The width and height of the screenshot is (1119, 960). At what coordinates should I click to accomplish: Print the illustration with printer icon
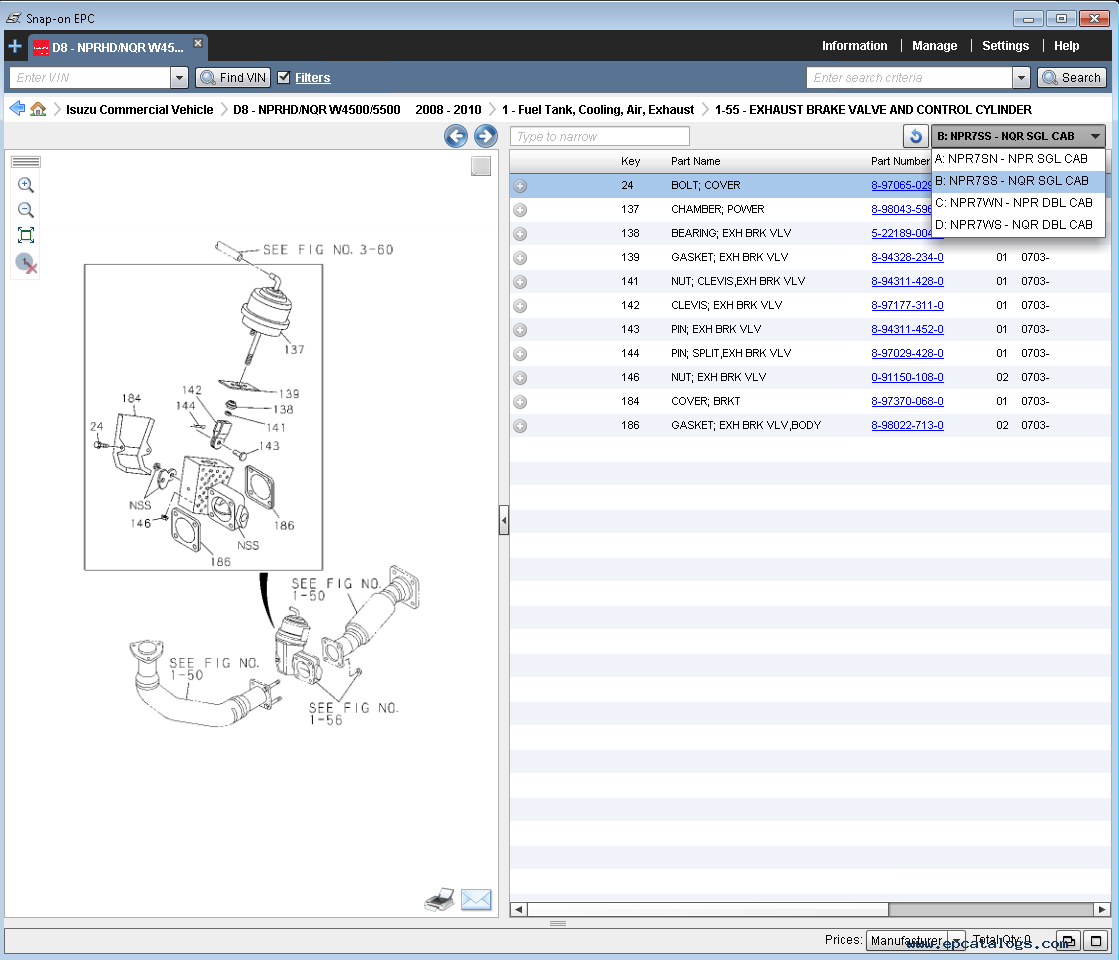[440, 899]
